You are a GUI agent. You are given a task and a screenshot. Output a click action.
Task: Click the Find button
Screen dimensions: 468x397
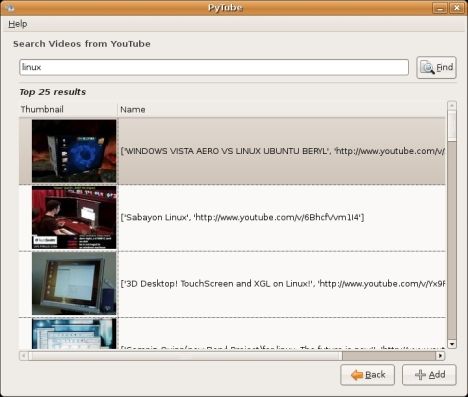click(x=436, y=68)
